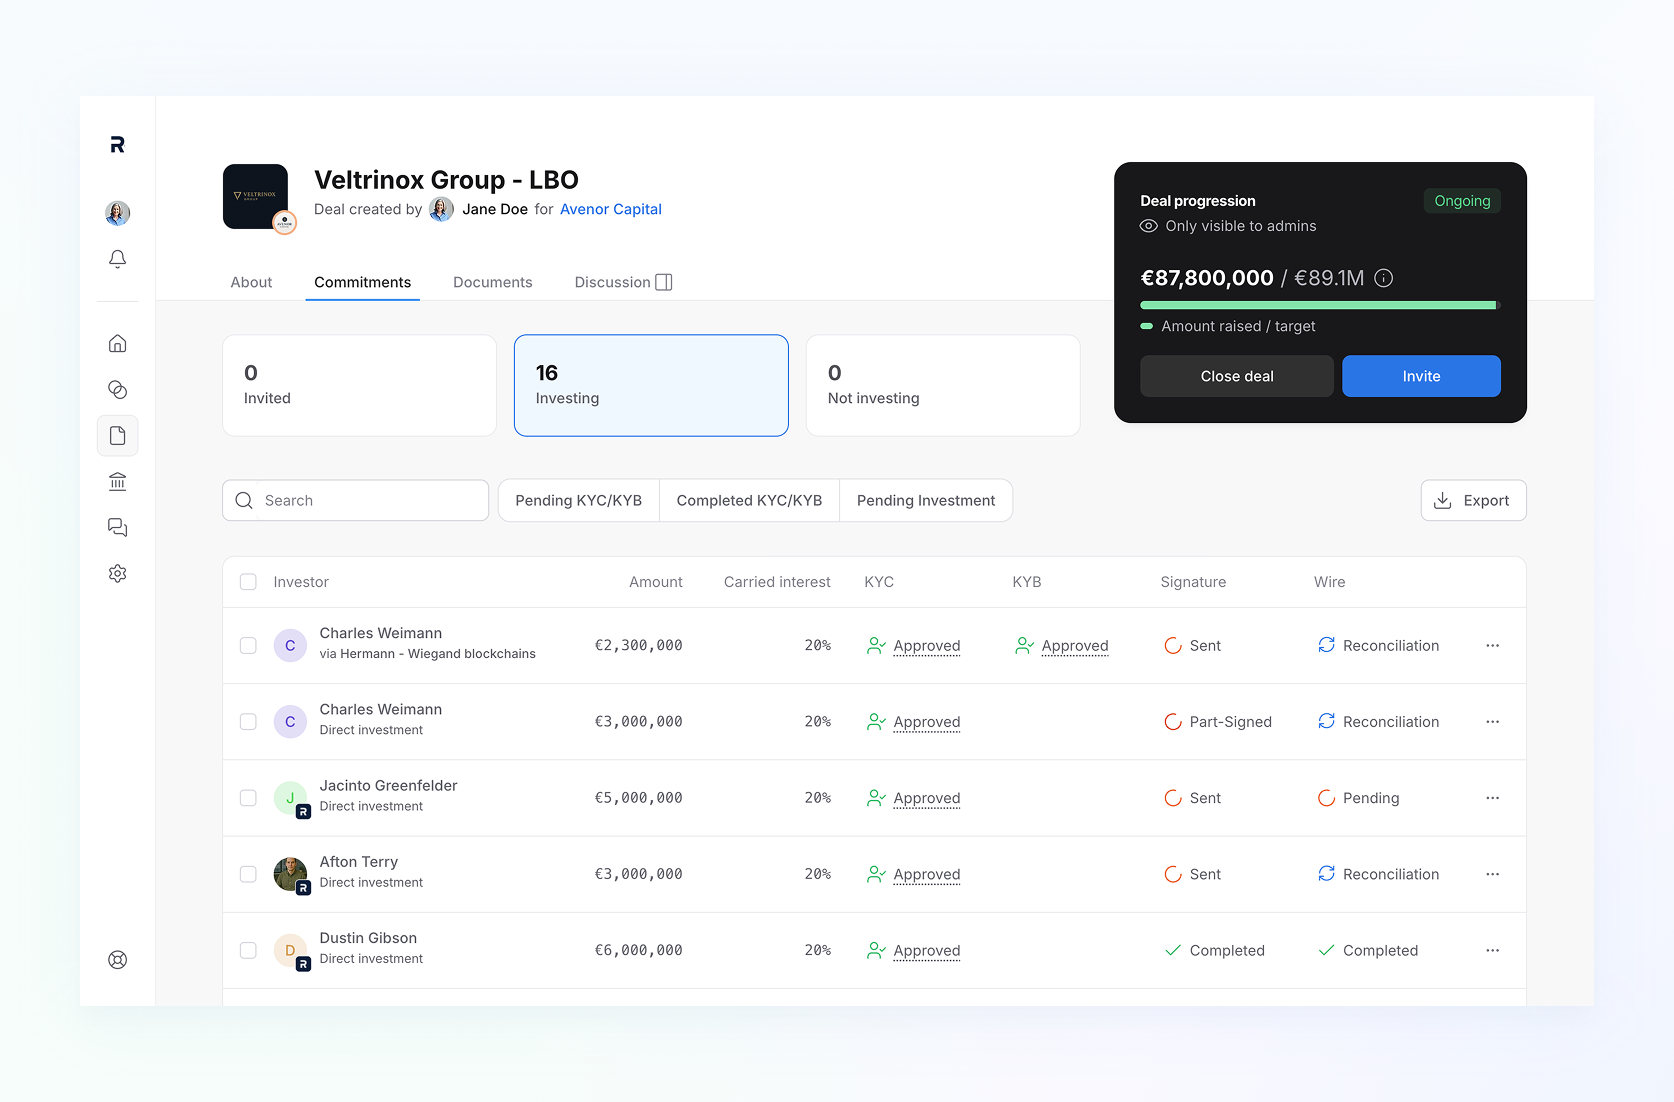Click Wire column header

(x=1329, y=582)
